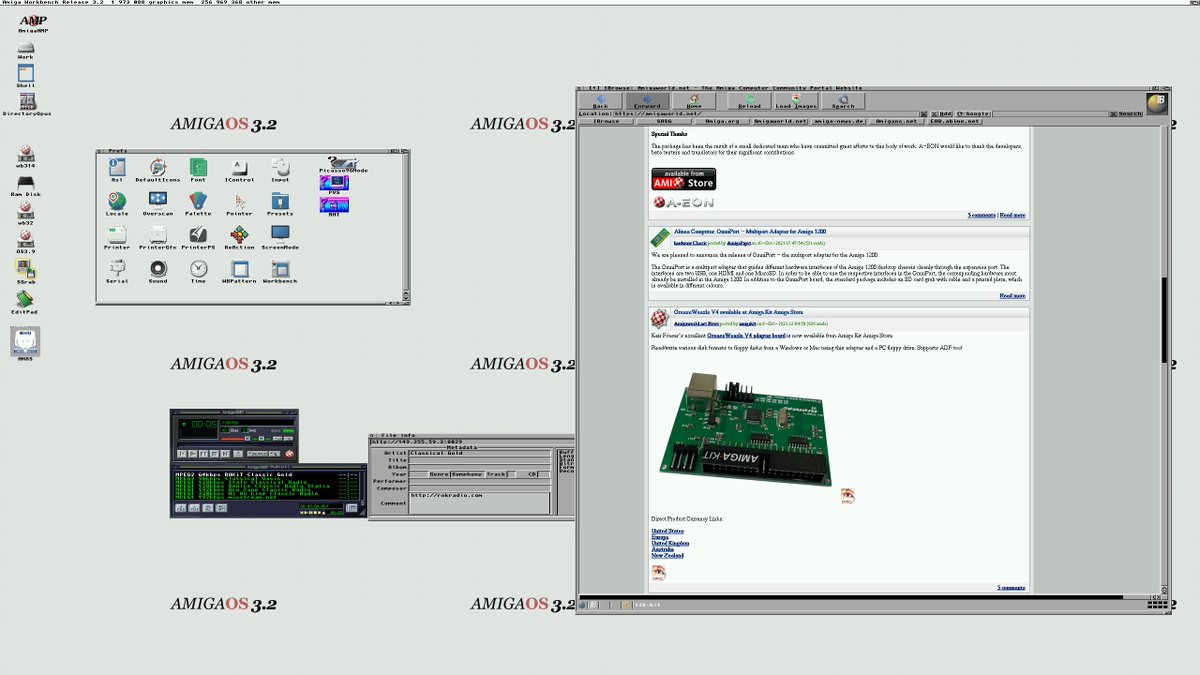Image resolution: width=1200 pixels, height=675 pixels.
Task: Click the Google search engine selector
Action: tap(975, 114)
